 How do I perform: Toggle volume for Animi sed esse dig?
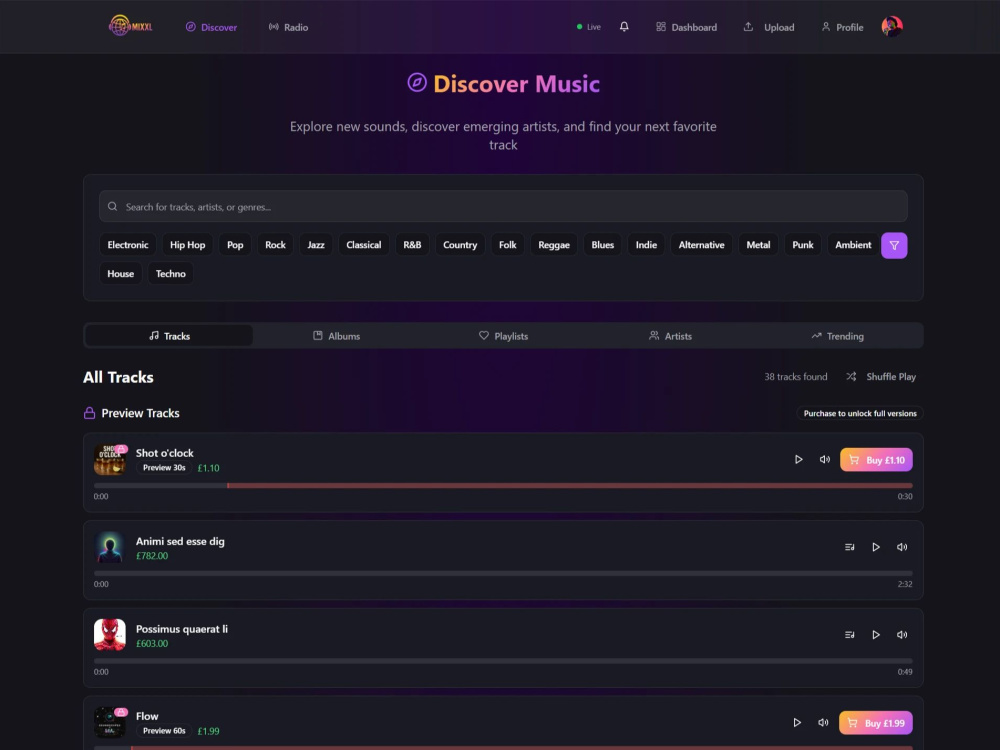click(x=902, y=547)
